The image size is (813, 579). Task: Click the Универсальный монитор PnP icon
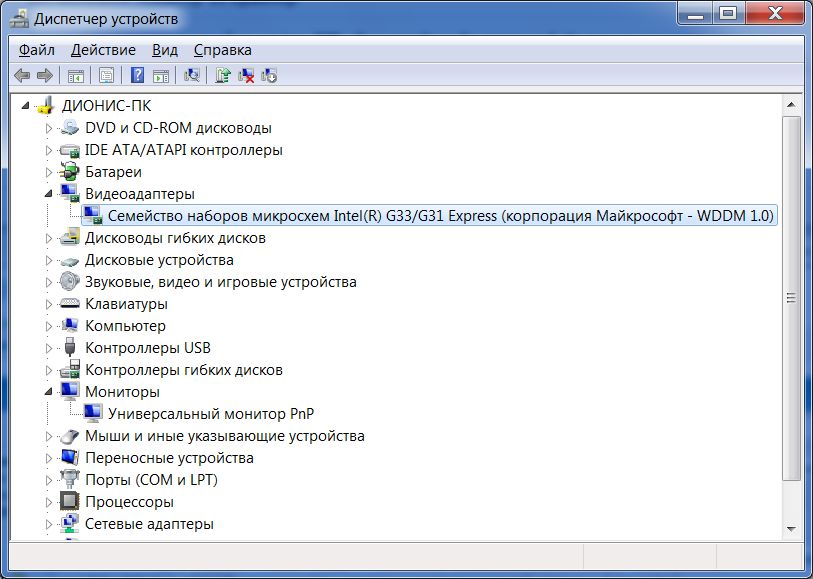(x=92, y=413)
